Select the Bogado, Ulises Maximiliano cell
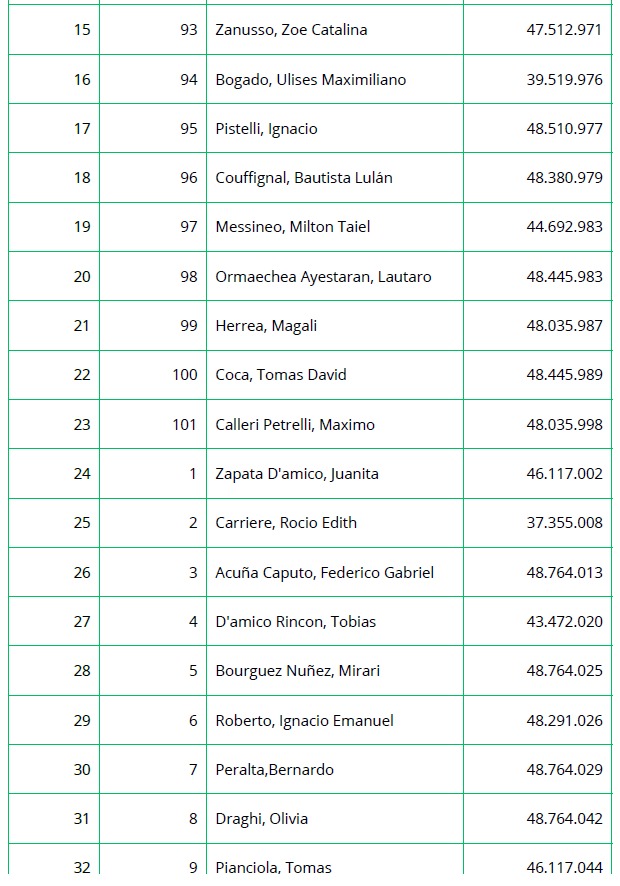Screen dimensions: 620x886 [x=310, y=80]
